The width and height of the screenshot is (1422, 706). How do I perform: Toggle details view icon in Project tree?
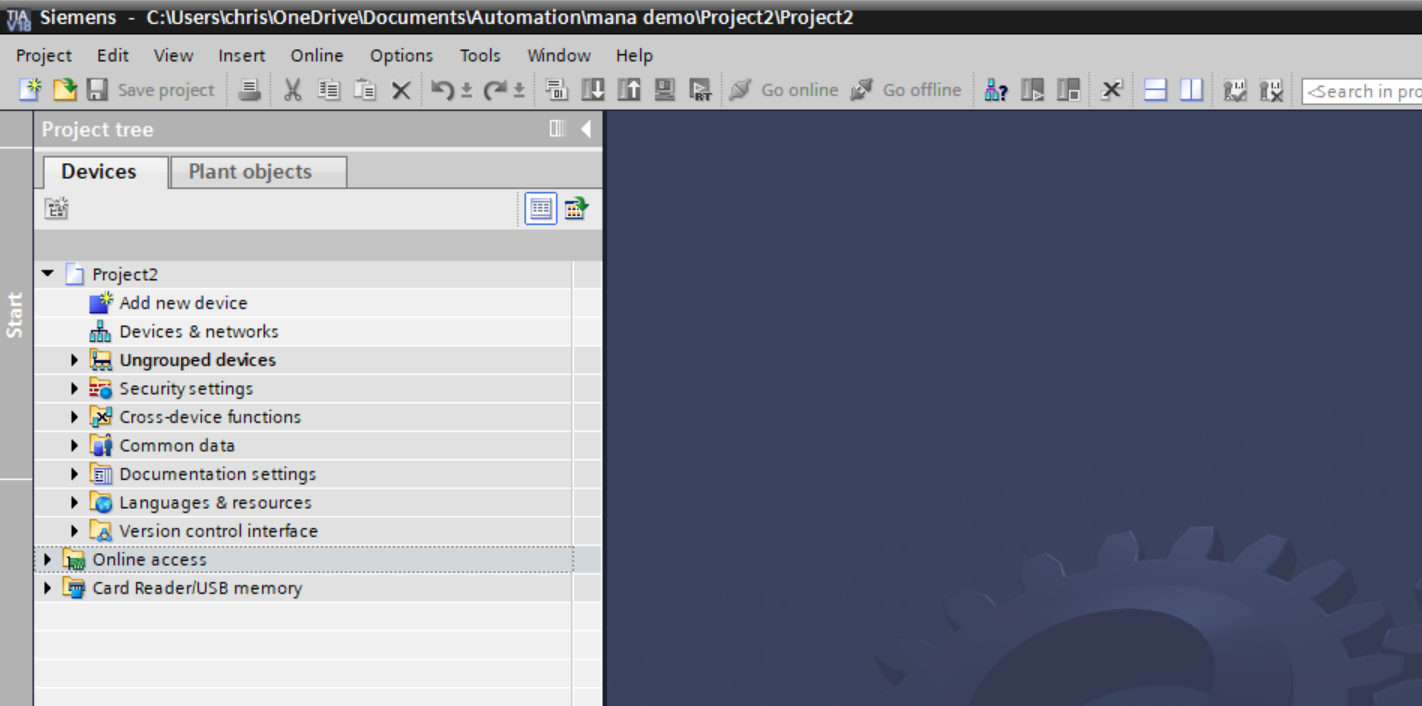click(x=541, y=208)
